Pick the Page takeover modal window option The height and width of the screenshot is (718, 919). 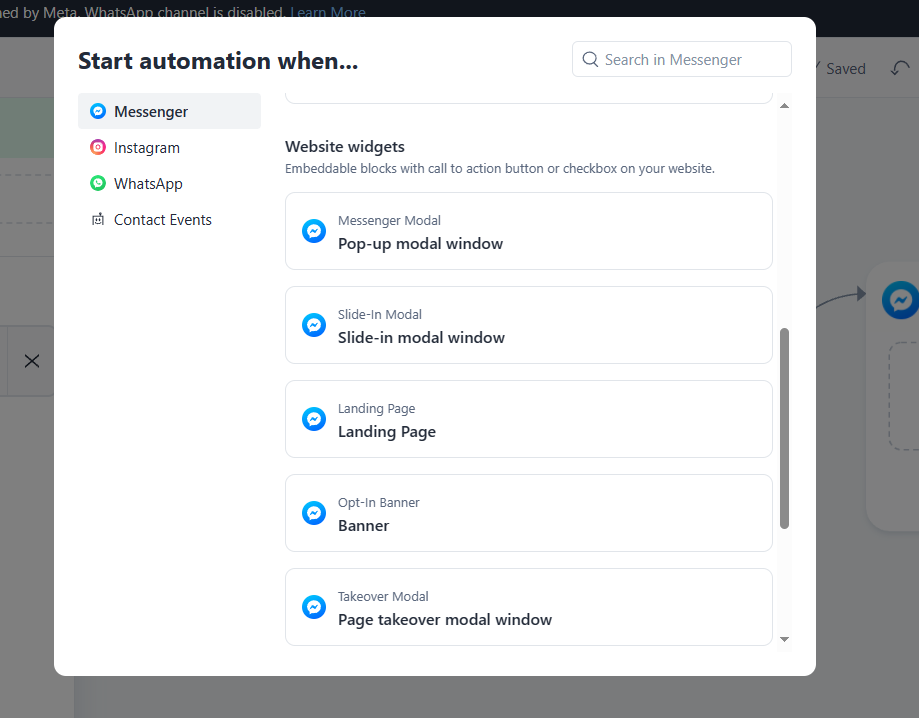tap(528, 607)
